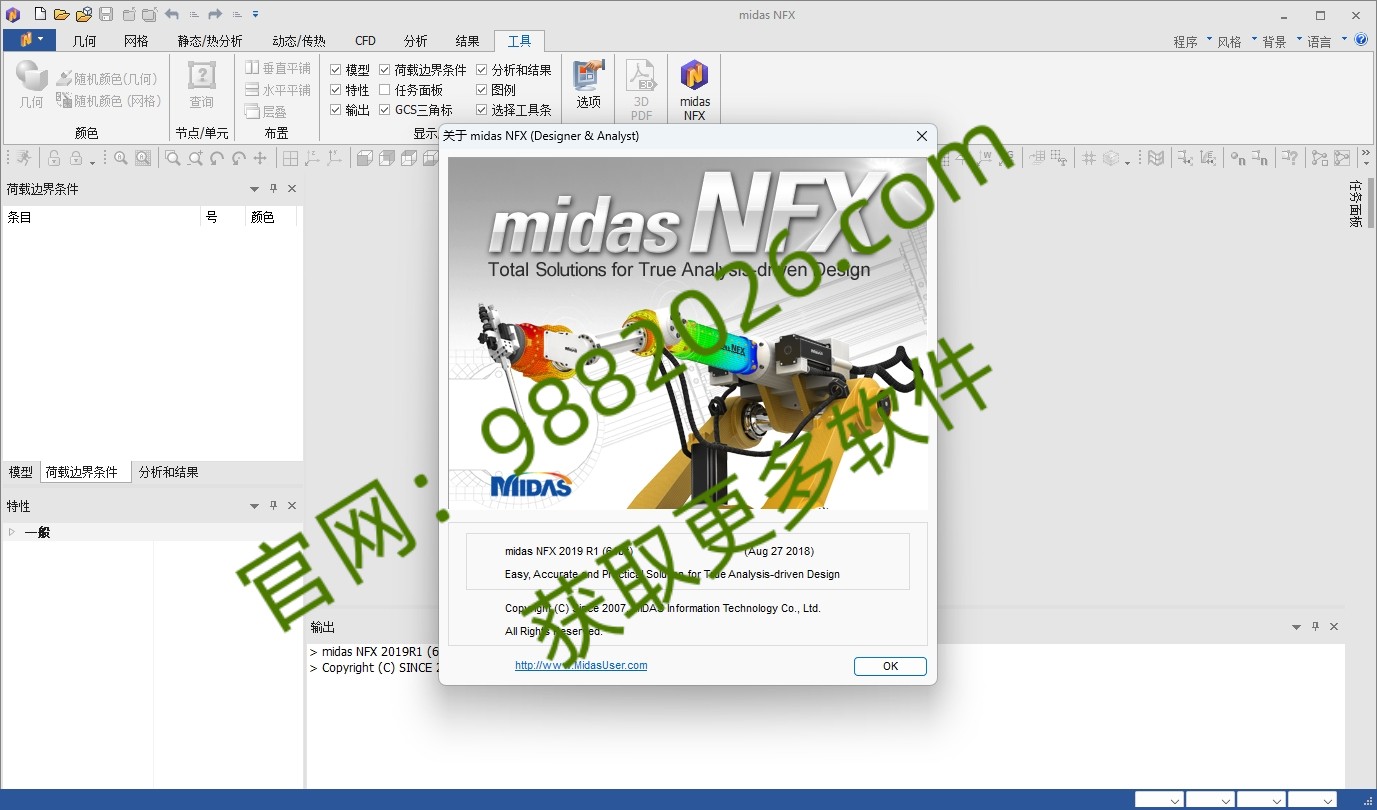Switch to the 结果 ribbon tab
This screenshot has width=1377, height=810.
467,41
